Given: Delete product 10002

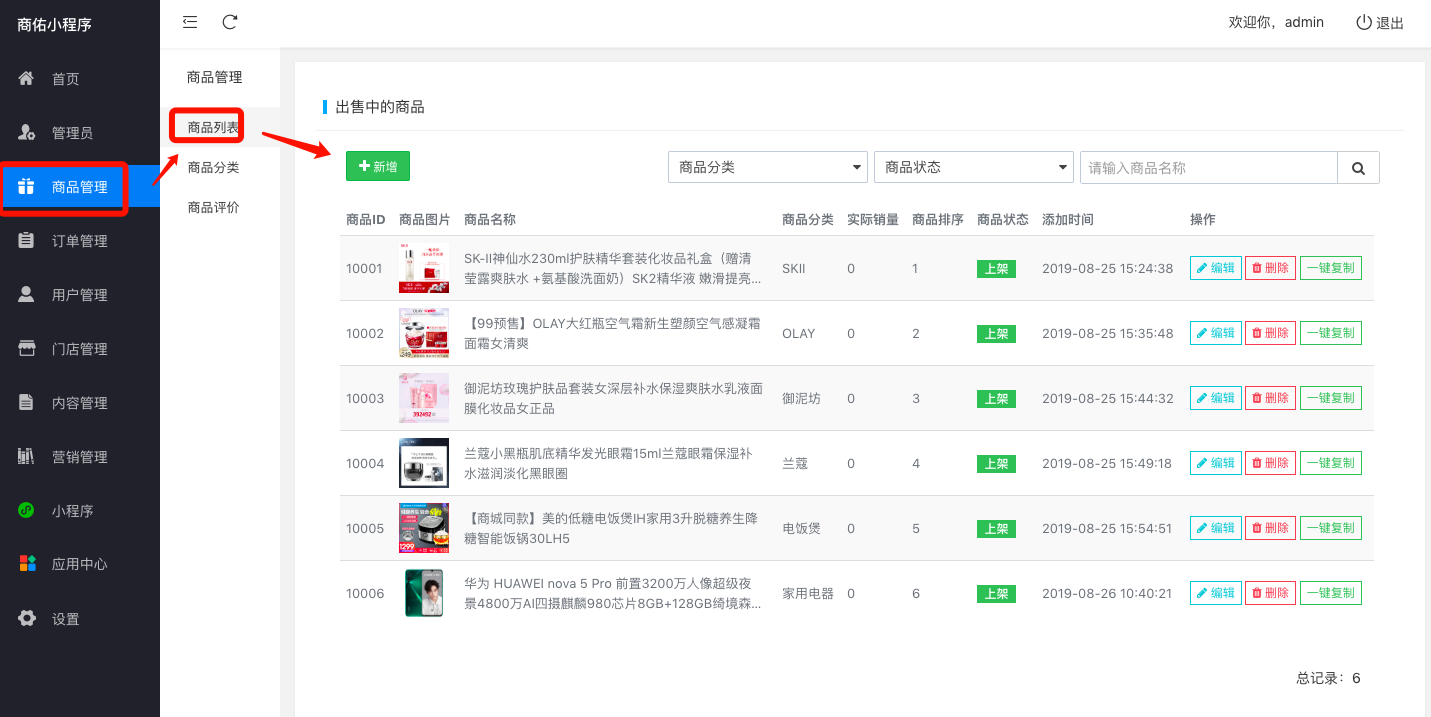Looking at the screenshot, I should 1270,333.
